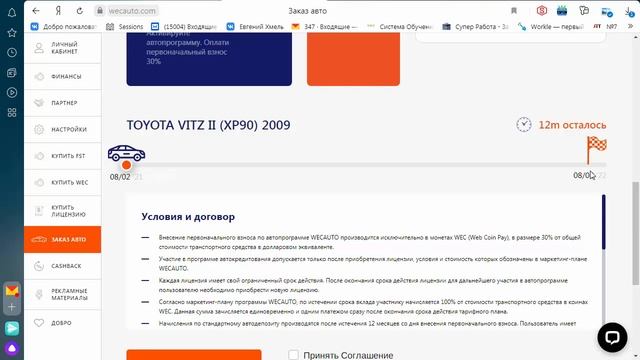640x360 pixels.
Task: Click the car icon on timeline
Action: (x=127, y=153)
